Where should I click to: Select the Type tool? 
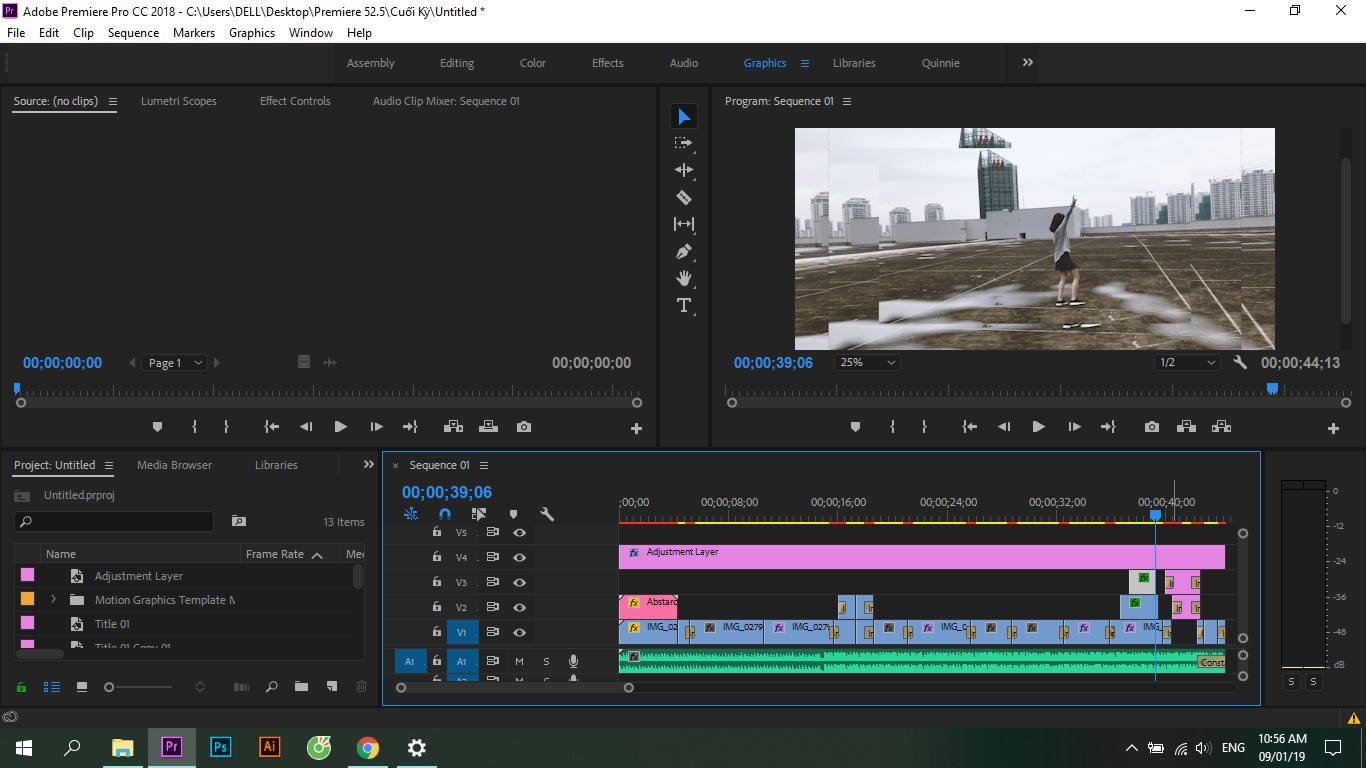[x=684, y=306]
